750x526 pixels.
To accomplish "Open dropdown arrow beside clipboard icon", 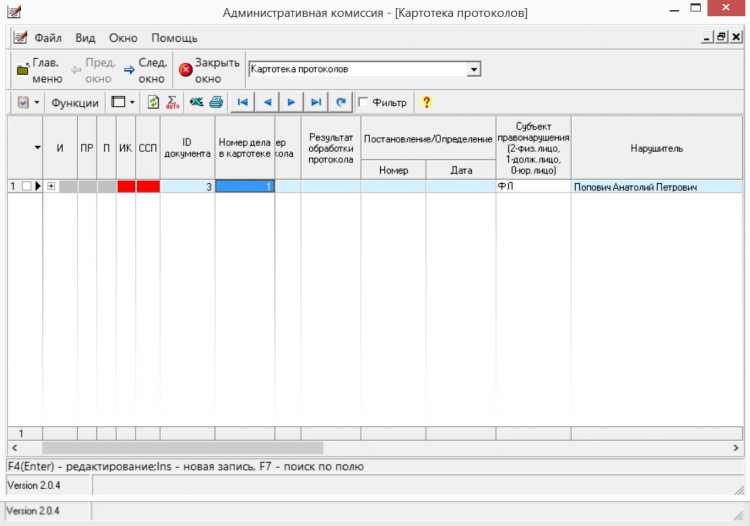I will (36, 102).
